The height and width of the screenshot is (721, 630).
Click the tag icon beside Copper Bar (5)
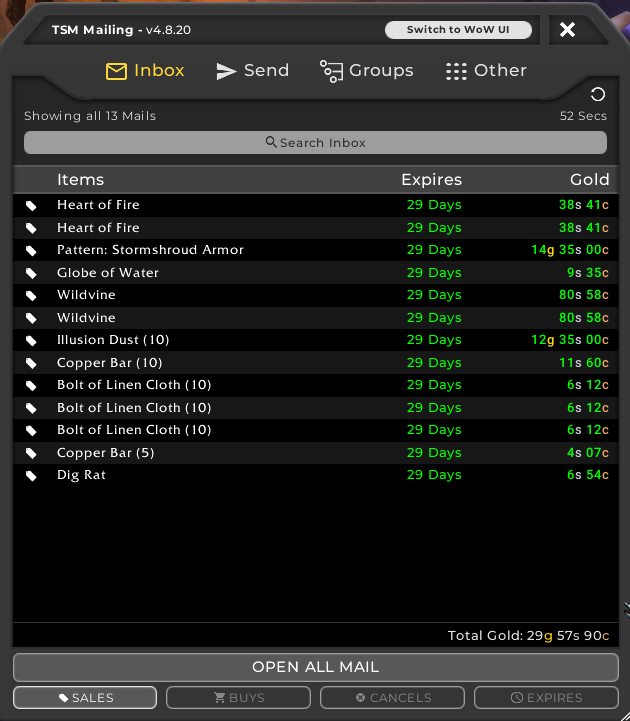click(x=31, y=453)
